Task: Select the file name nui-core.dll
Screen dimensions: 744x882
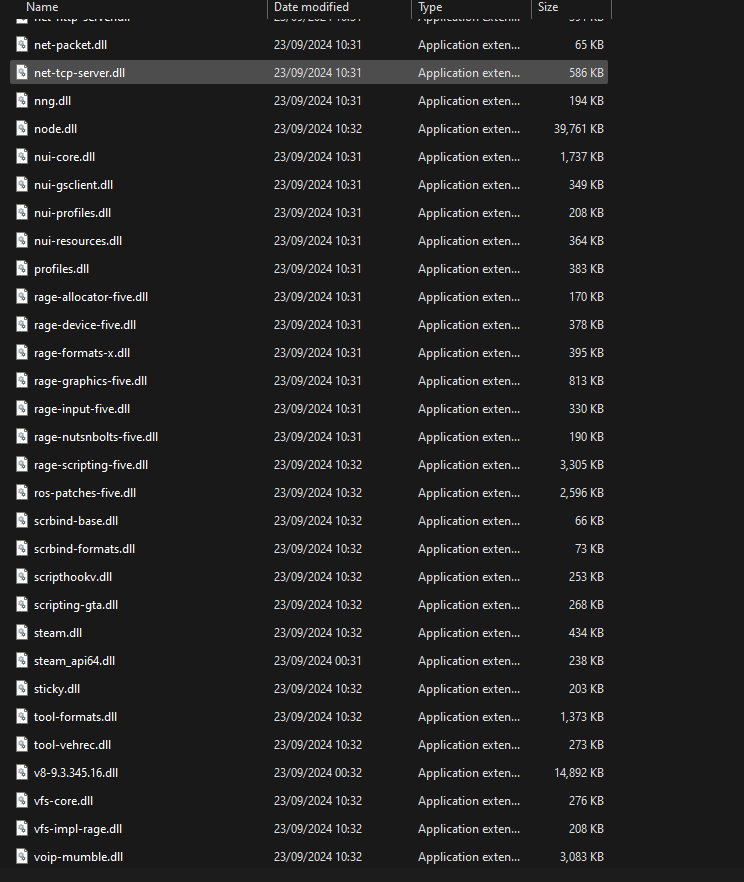Action: [x=64, y=157]
